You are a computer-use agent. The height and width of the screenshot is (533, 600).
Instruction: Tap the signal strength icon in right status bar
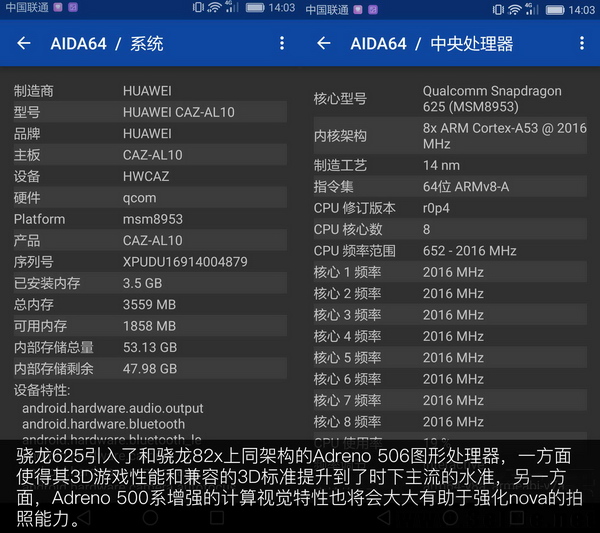pos(532,9)
